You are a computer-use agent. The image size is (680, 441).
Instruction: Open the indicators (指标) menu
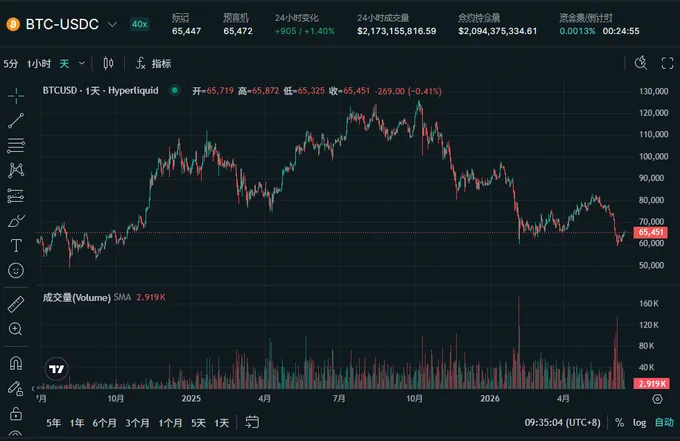tap(154, 64)
